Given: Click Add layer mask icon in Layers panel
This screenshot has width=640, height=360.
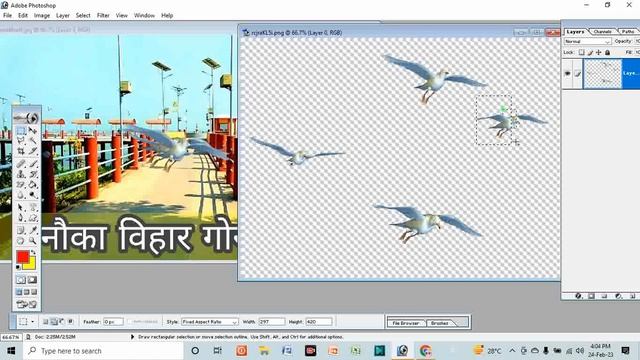Looking at the screenshot, I should [x=591, y=296].
